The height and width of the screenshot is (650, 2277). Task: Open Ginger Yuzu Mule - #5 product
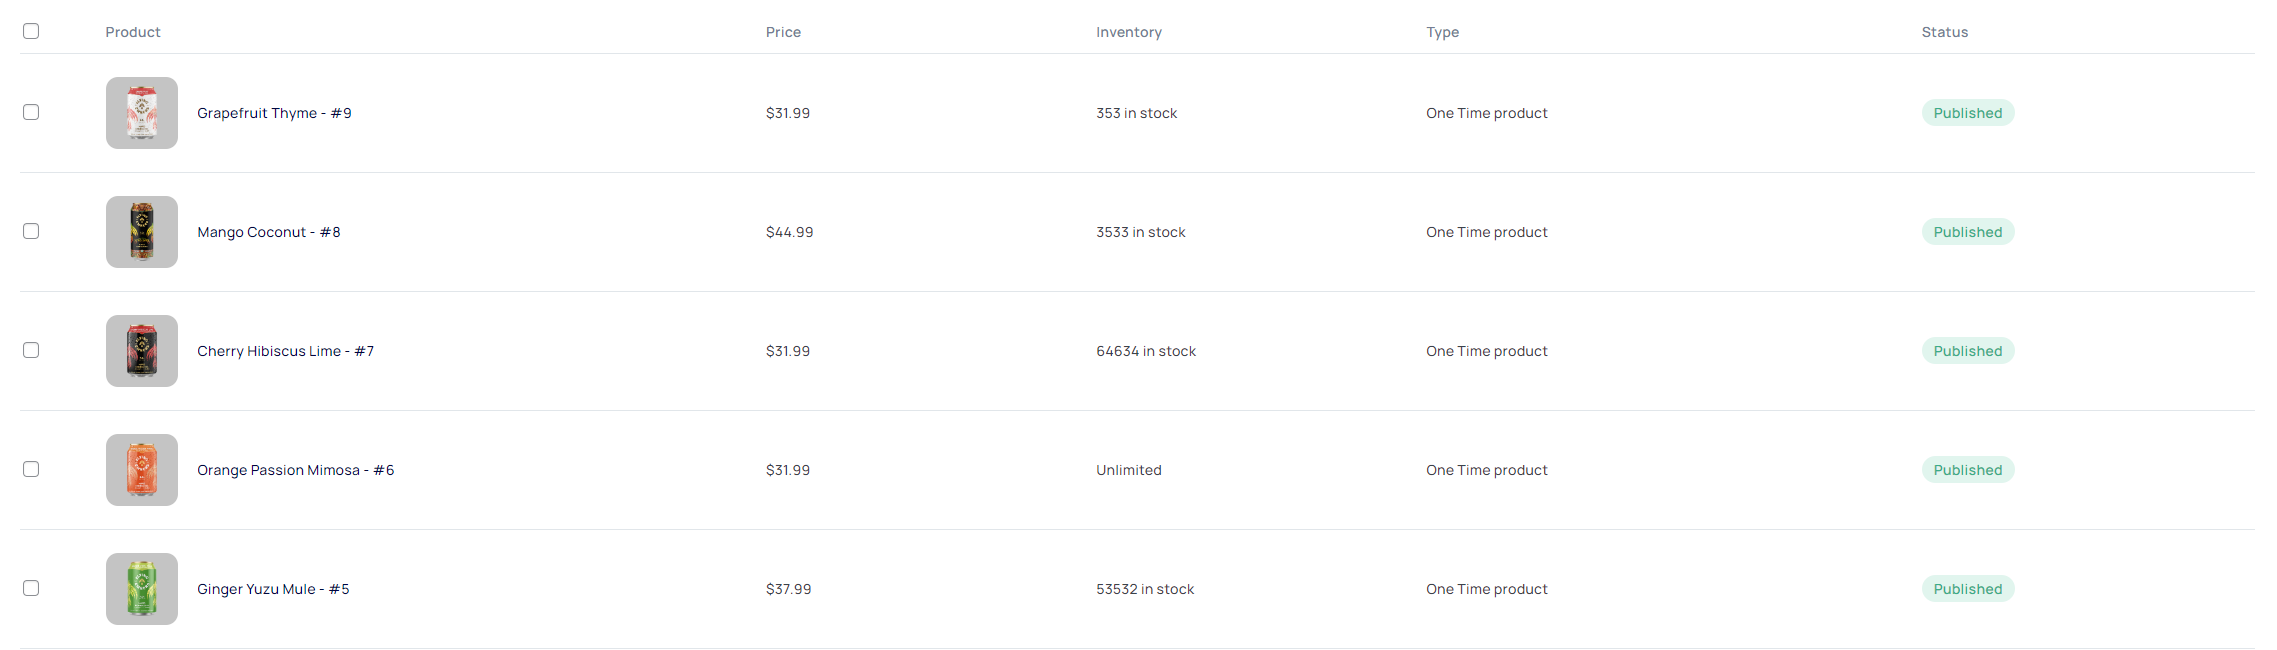click(273, 589)
